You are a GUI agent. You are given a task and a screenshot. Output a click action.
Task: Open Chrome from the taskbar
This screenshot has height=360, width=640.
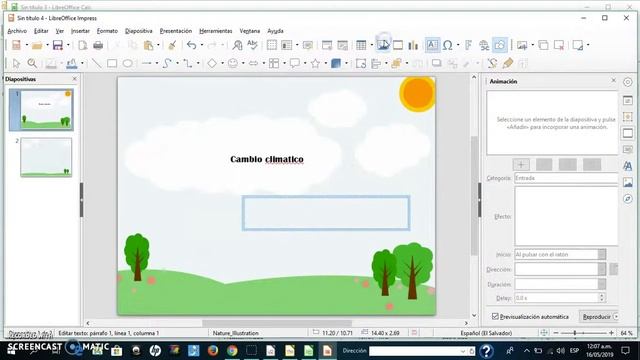[232, 351]
